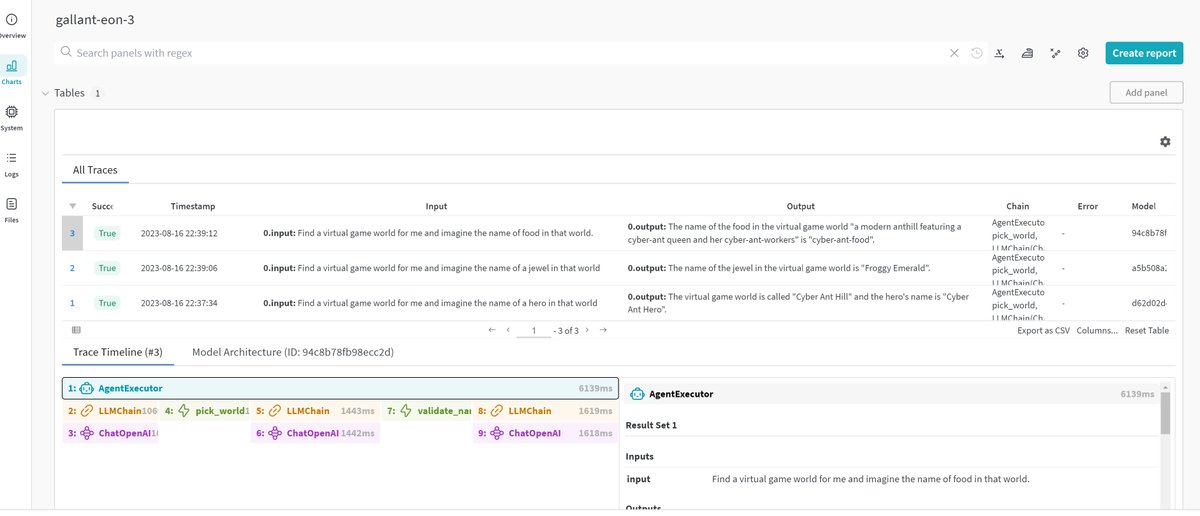Screen dimensions: 1200x516
Task: Open the System sidebar section
Action: coord(11,118)
